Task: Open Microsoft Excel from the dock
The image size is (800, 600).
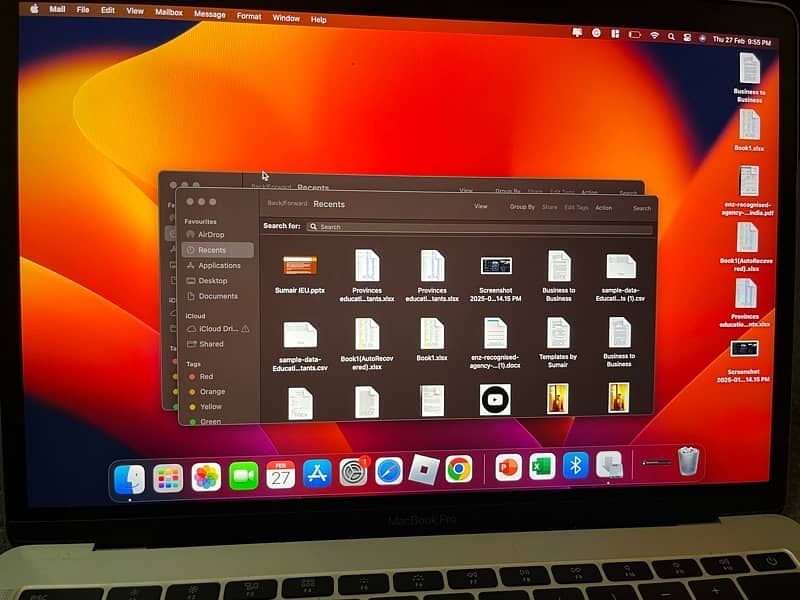Action: click(542, 466)
